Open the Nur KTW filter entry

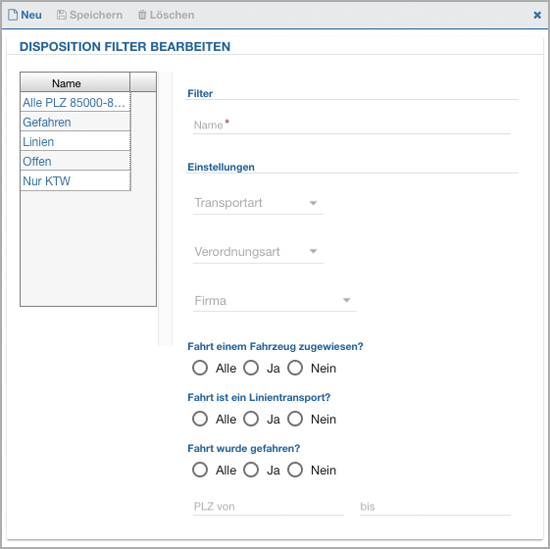coord(75,181)
